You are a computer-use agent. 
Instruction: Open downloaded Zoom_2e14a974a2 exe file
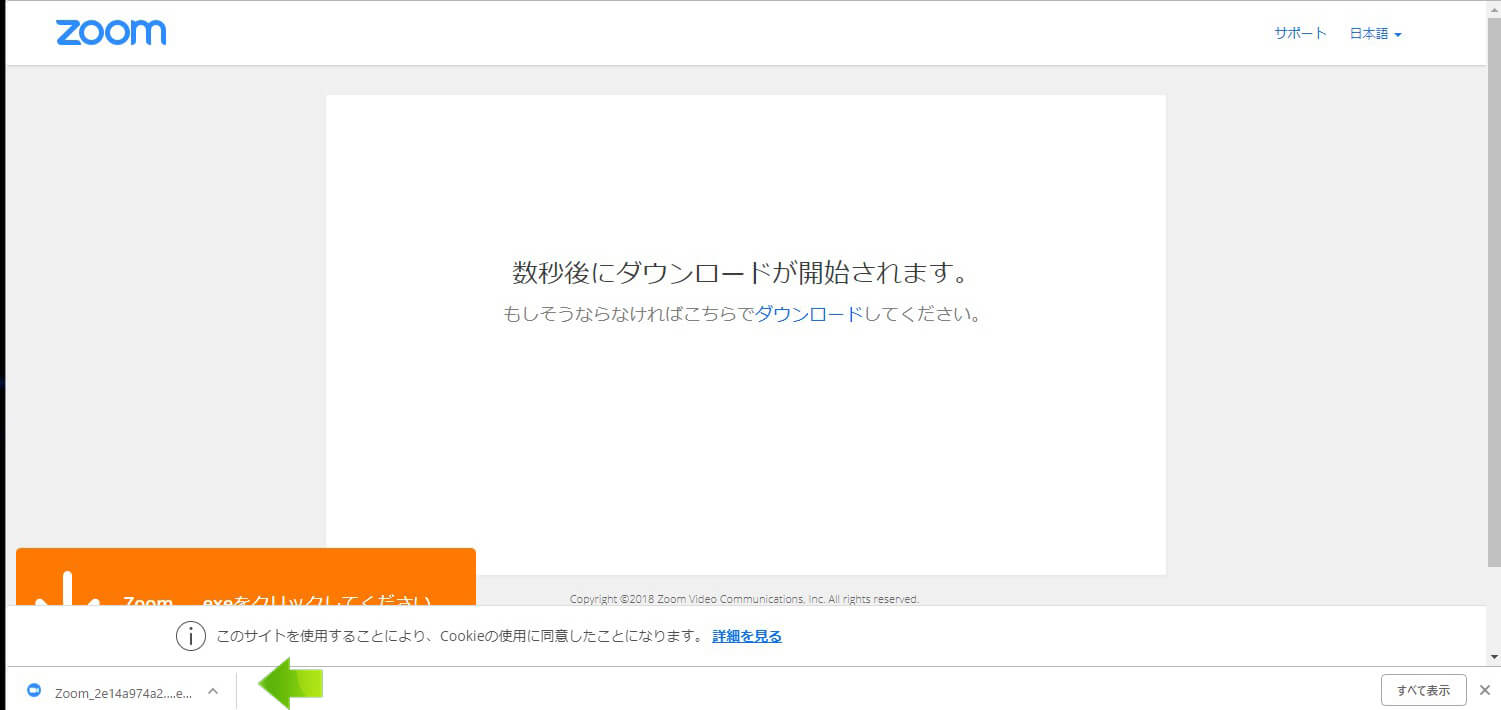(122, 692)
